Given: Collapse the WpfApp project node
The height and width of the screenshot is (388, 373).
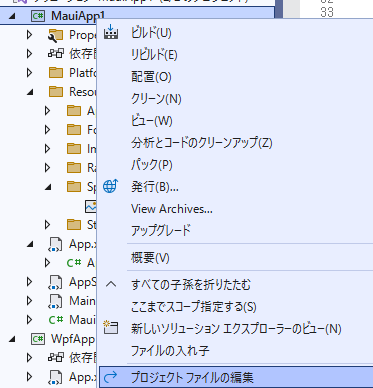Looking at the screenshot, I should pyautogui.click(x=12, y=339).
